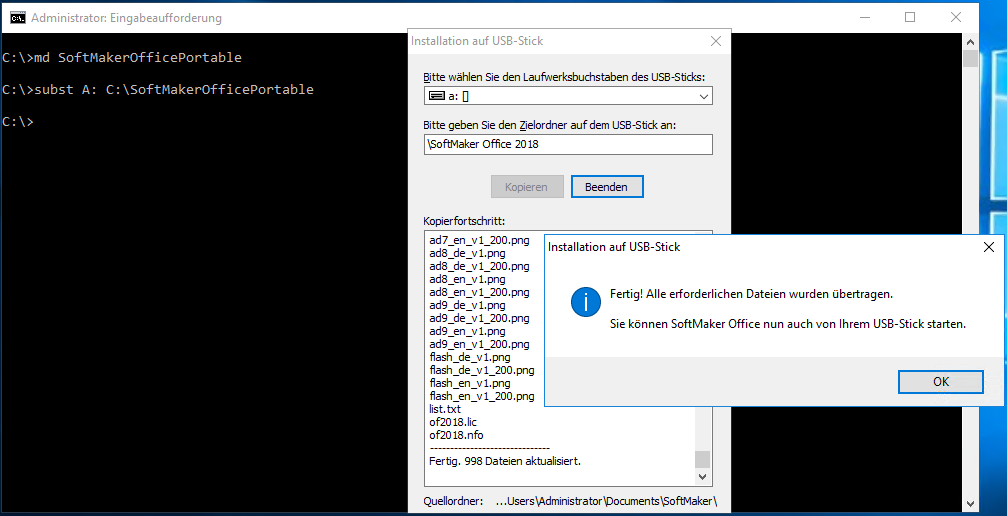Click the command prompt scrollbar down arrow
The image size is (1007, 516).
(x=970, y=504)
